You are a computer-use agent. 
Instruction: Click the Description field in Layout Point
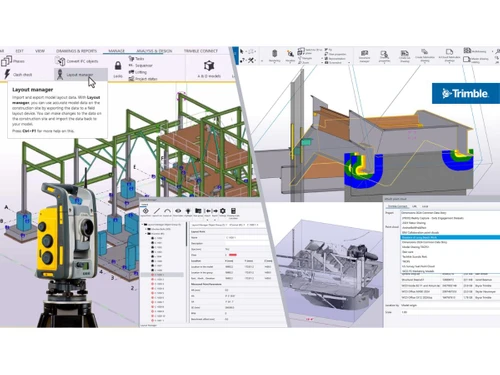pos(248,243)
